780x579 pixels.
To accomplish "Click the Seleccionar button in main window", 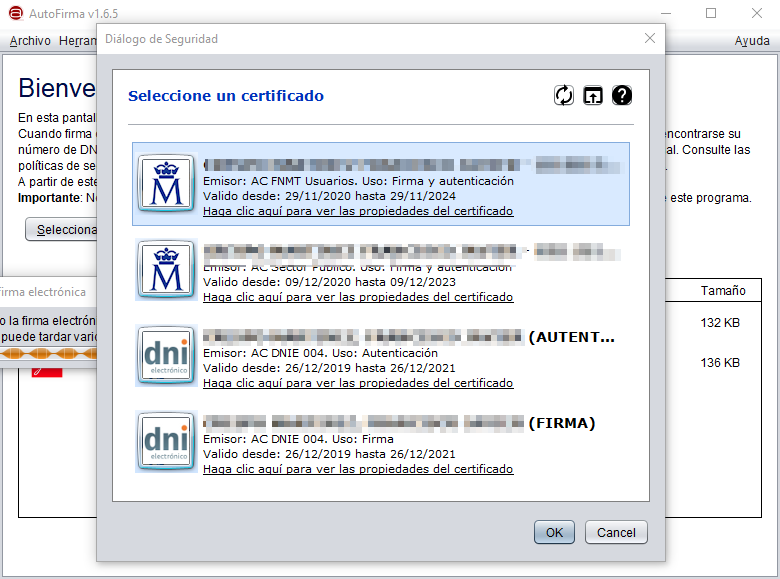I will (x=61, y=229).
